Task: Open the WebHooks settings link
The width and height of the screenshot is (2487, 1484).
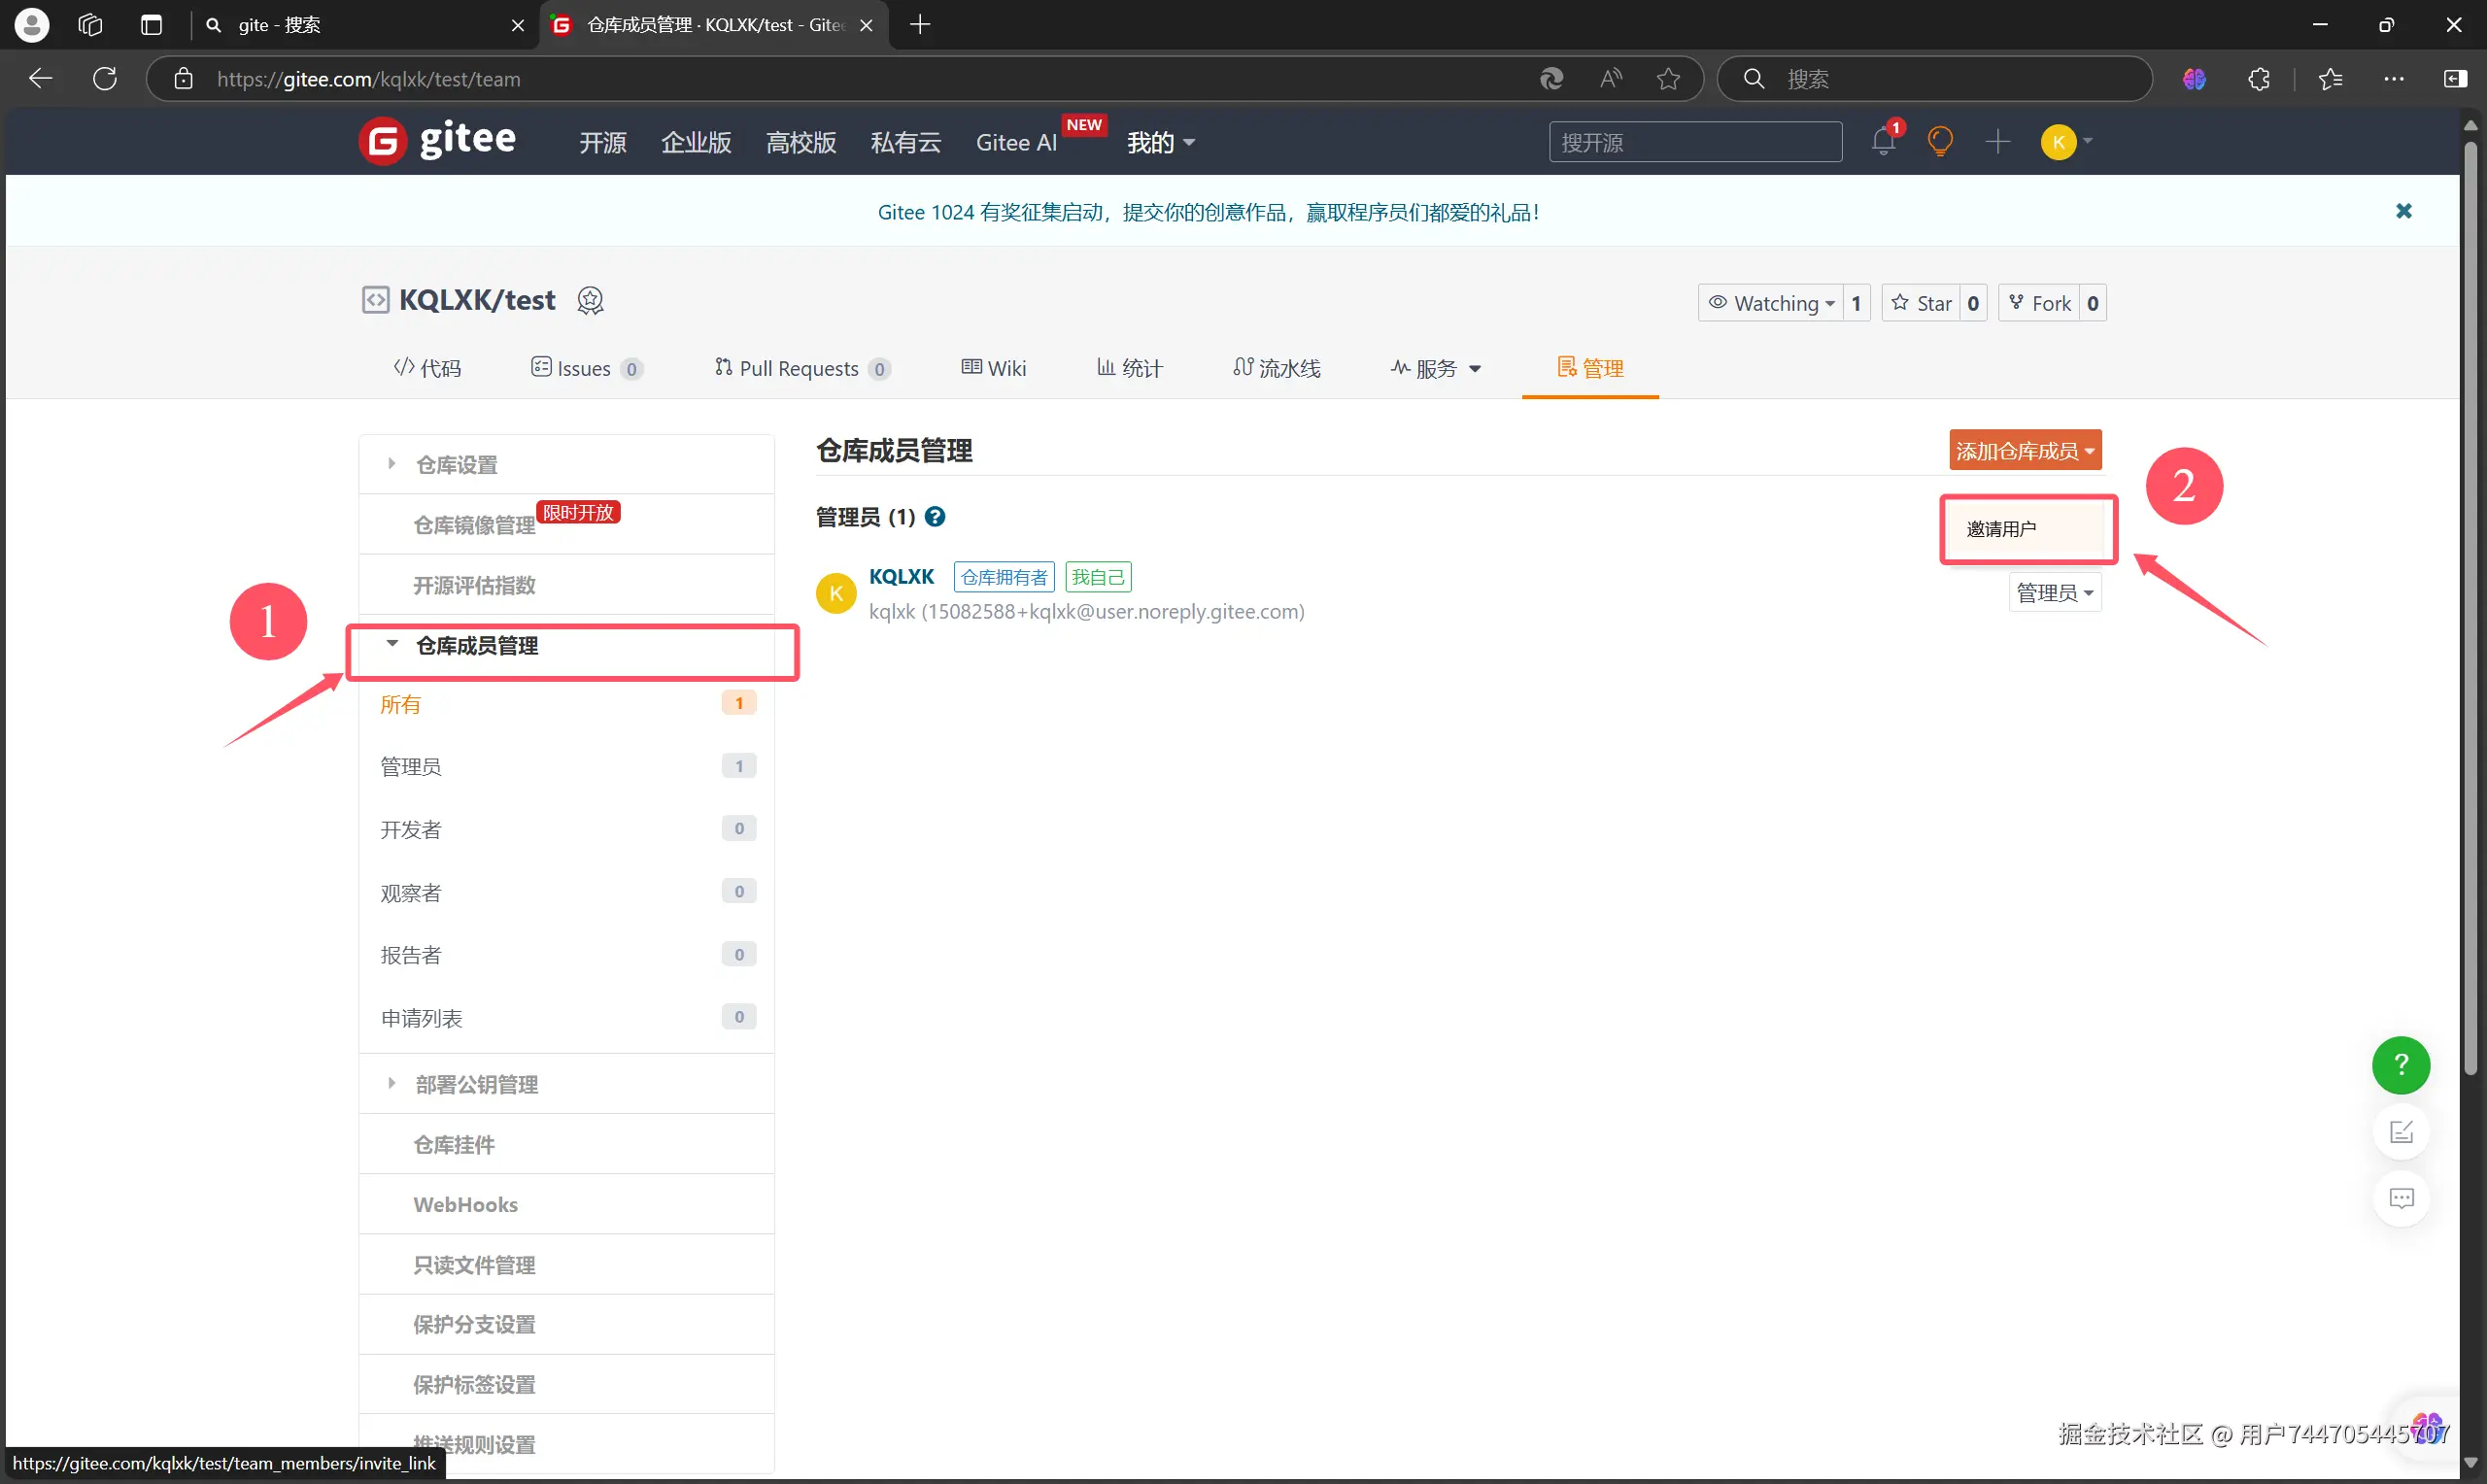Action: 465,1204
